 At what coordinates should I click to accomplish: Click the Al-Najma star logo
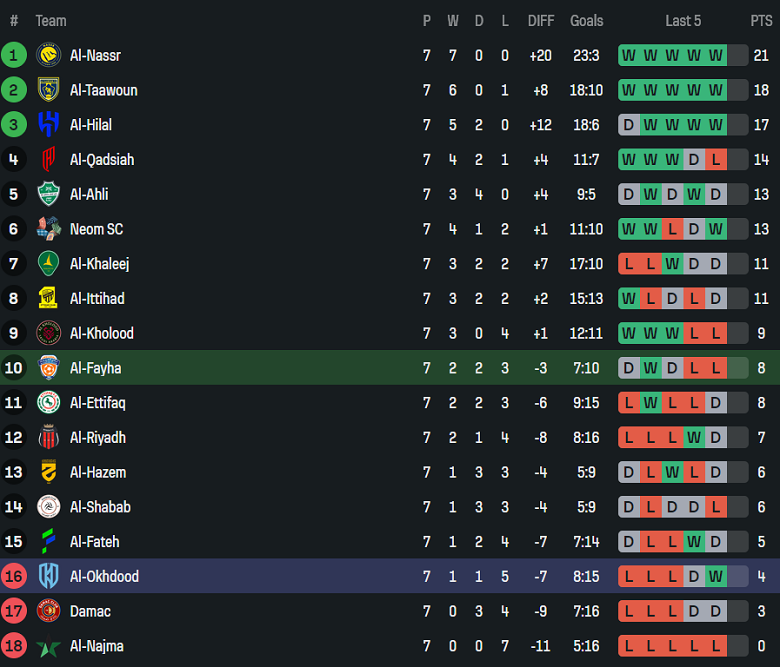tap(48, 646)
